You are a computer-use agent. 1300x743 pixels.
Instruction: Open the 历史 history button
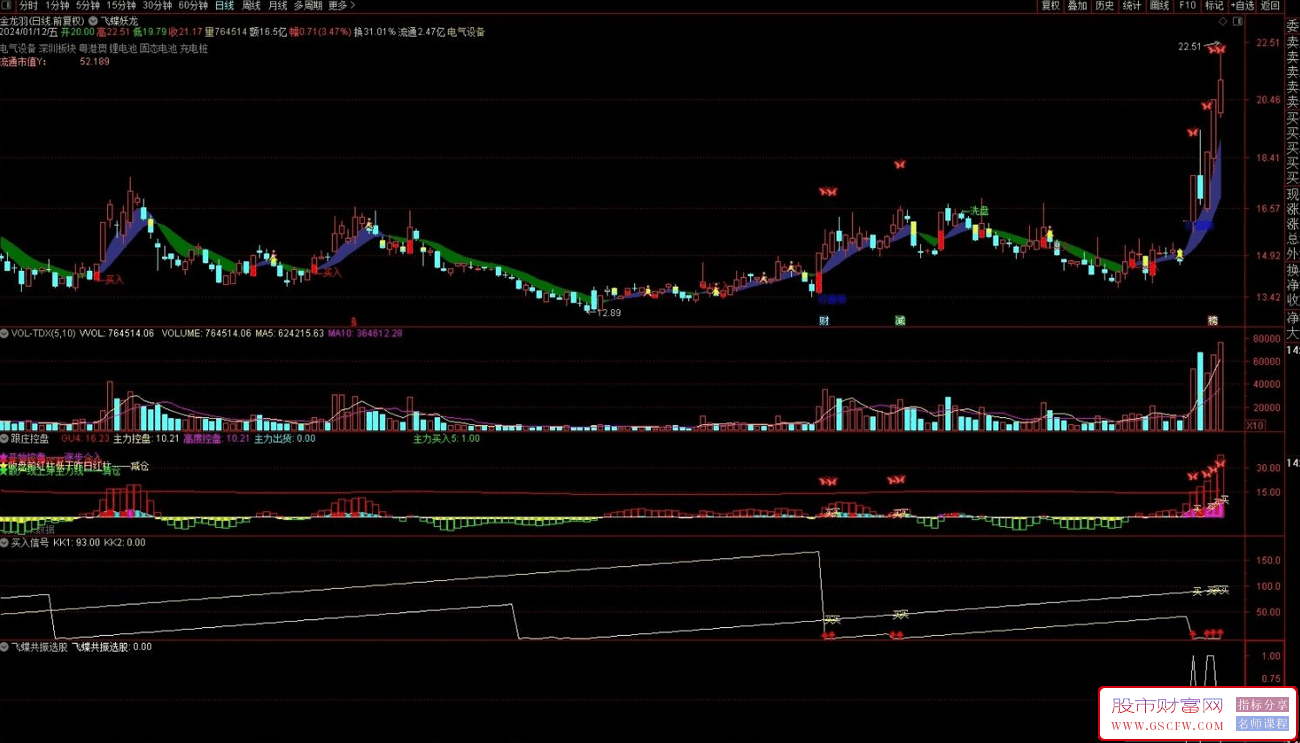coord(1104,5)
